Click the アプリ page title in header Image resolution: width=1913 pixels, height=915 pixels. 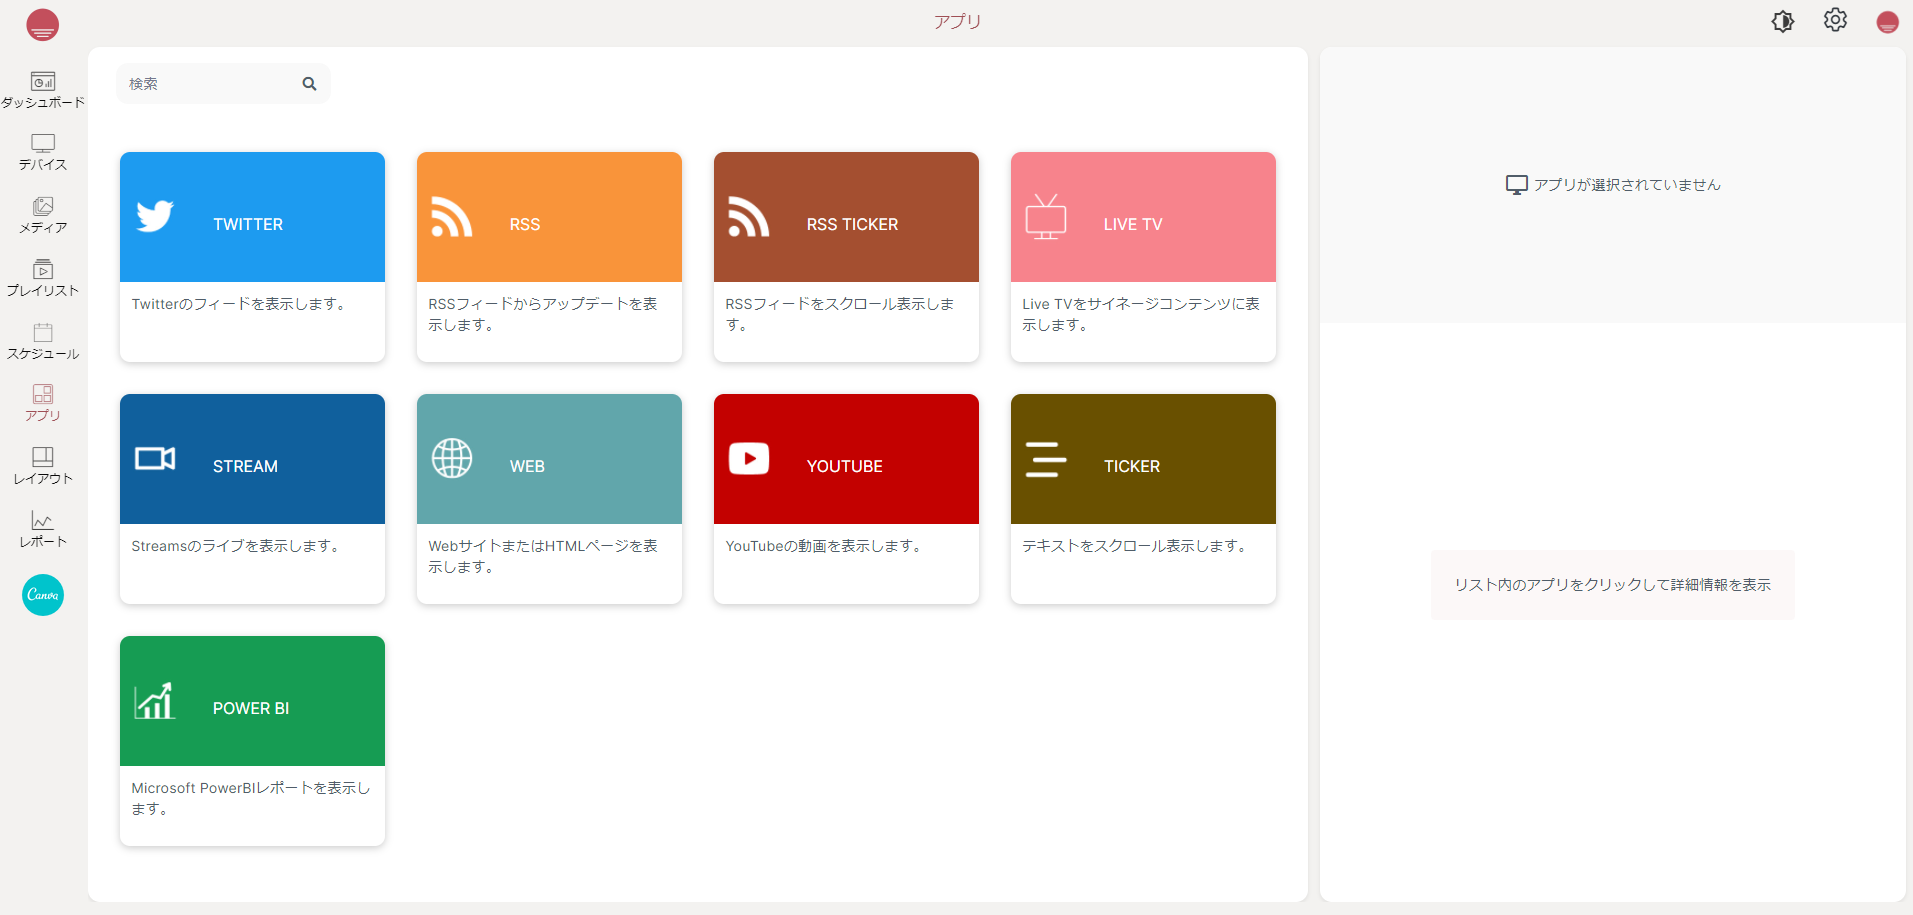(957, 21)
